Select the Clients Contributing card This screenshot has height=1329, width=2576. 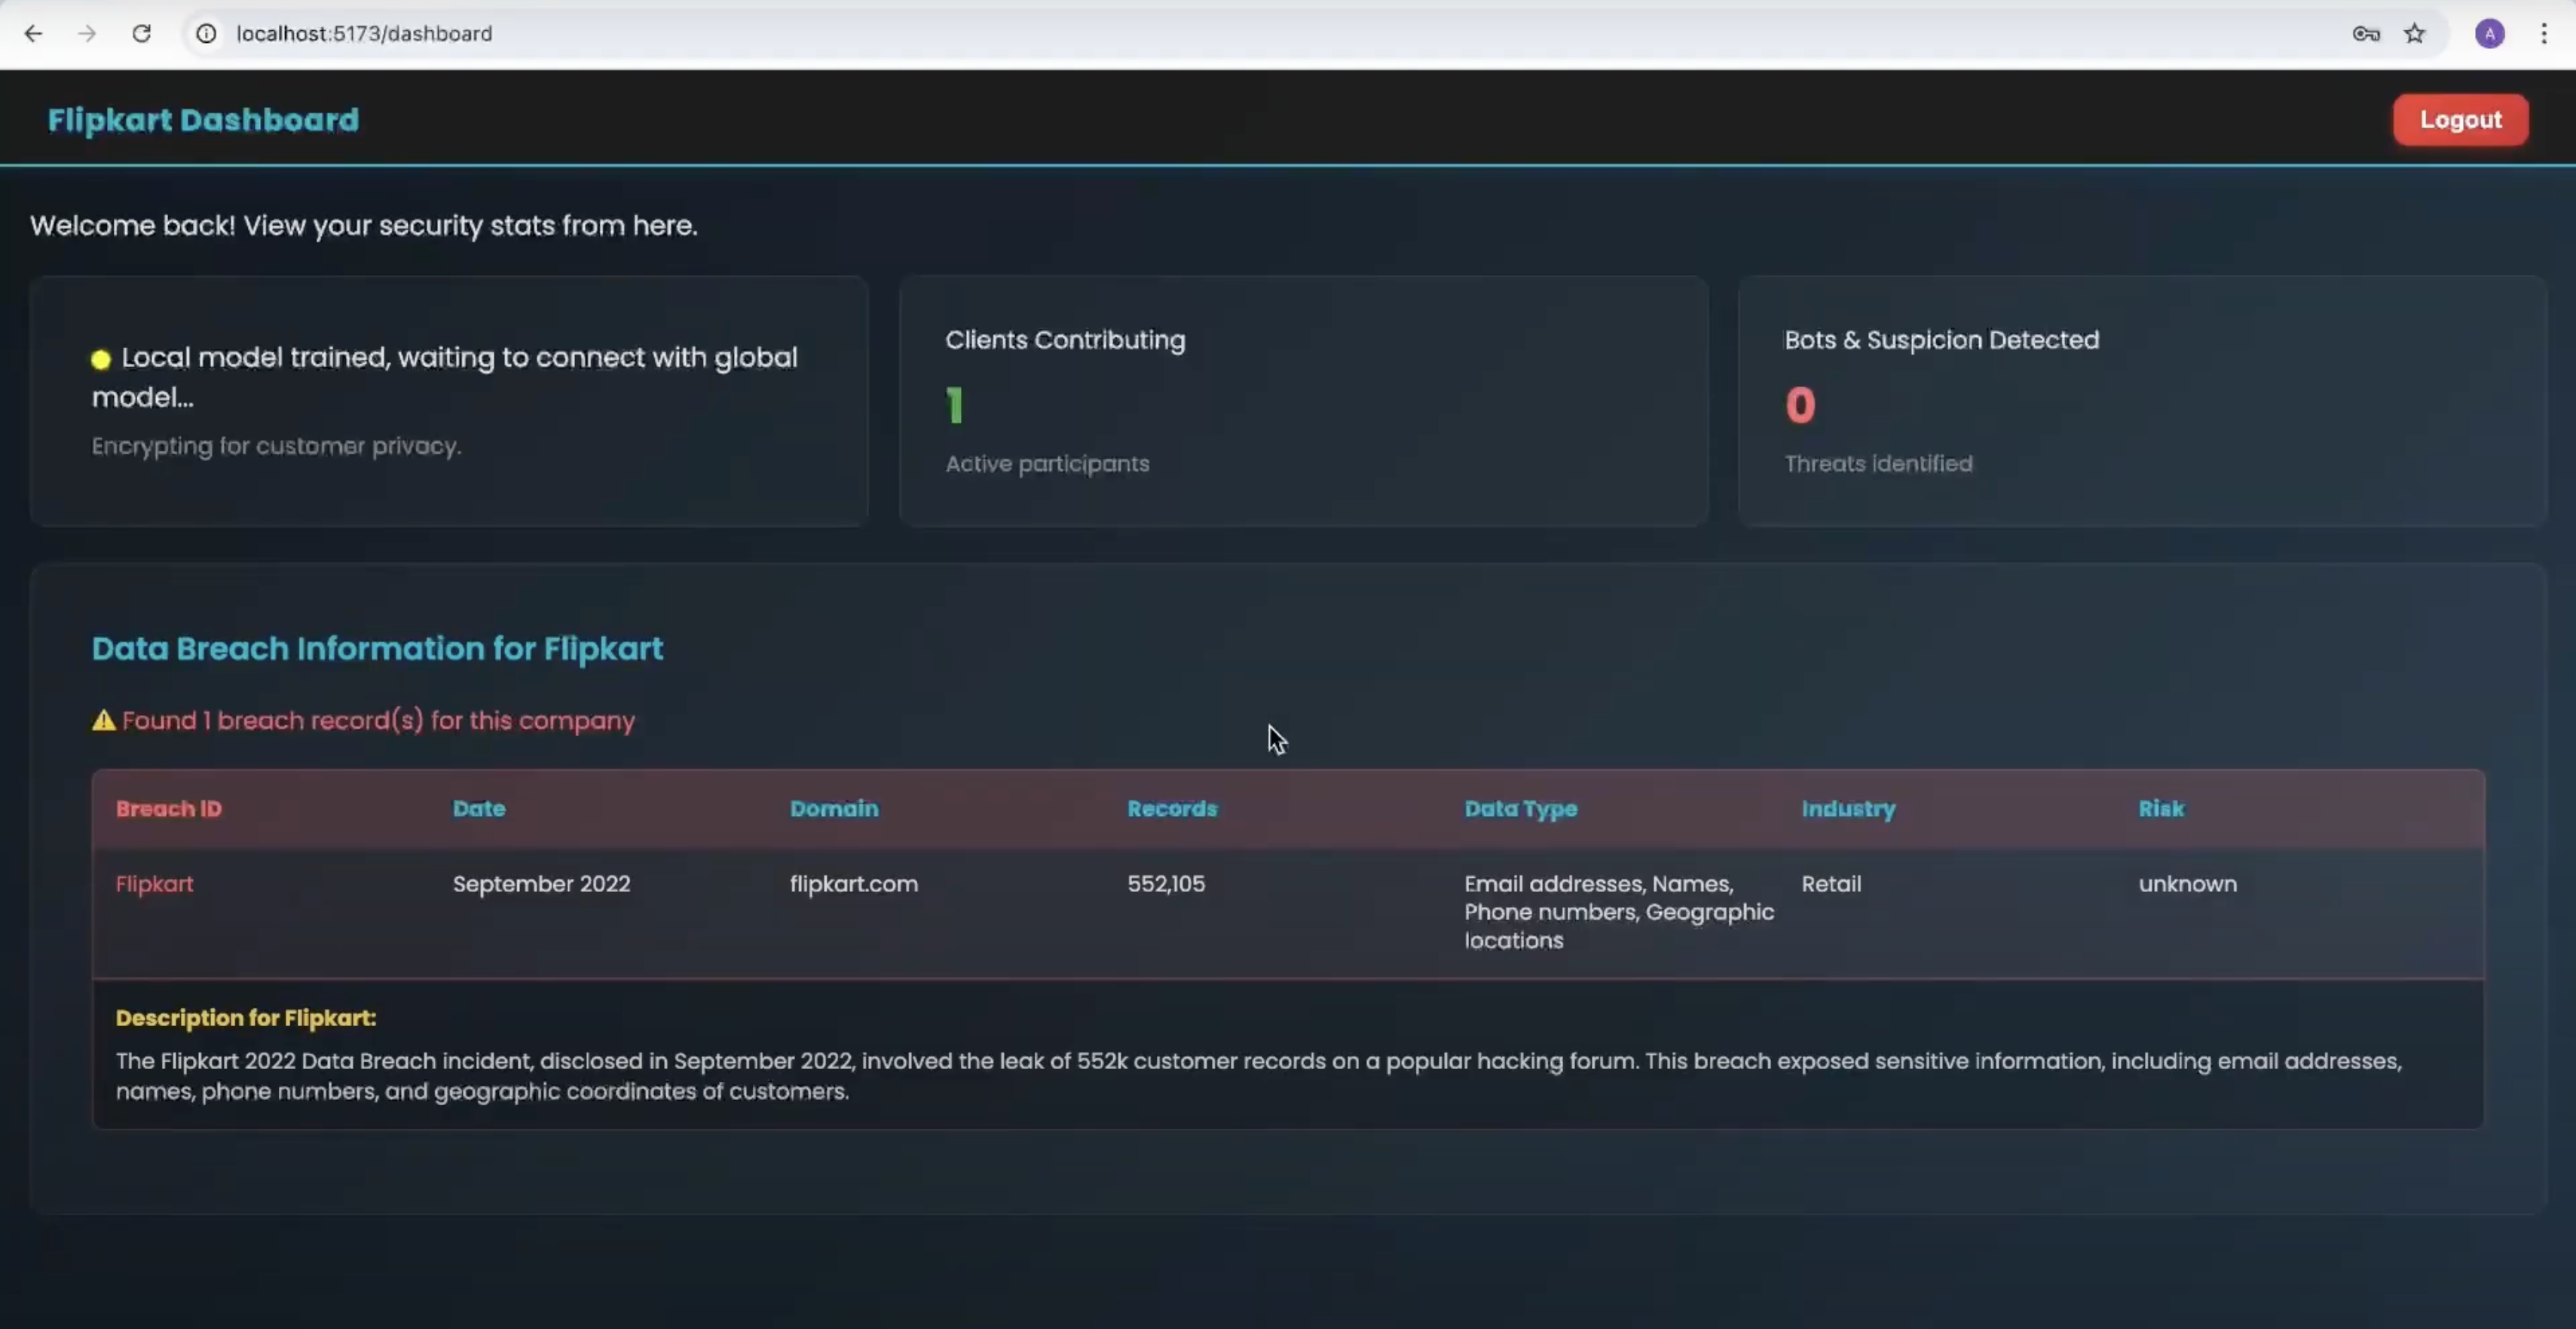1303,401
